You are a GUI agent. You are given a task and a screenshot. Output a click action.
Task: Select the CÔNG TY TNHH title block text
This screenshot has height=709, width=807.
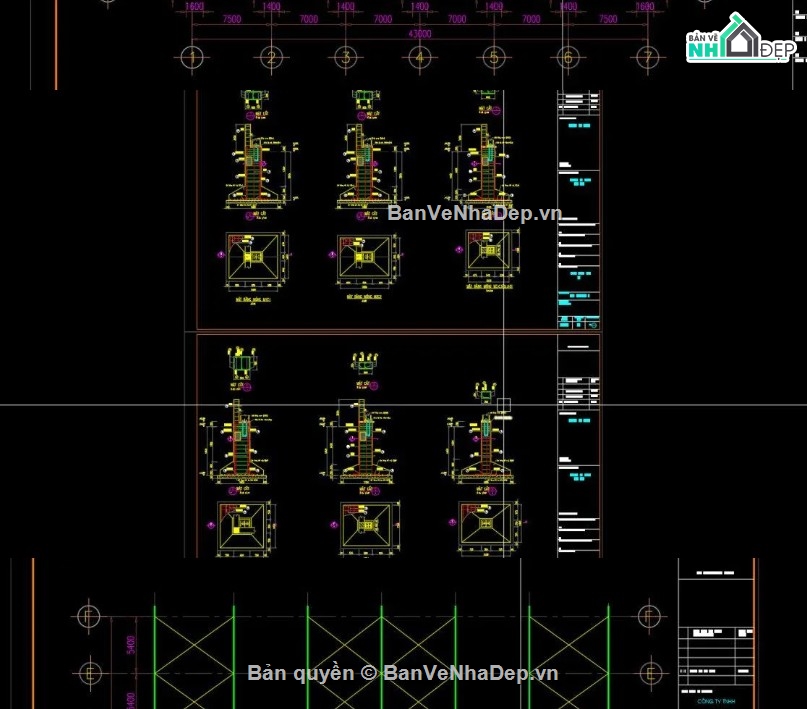tap(716, 701)
